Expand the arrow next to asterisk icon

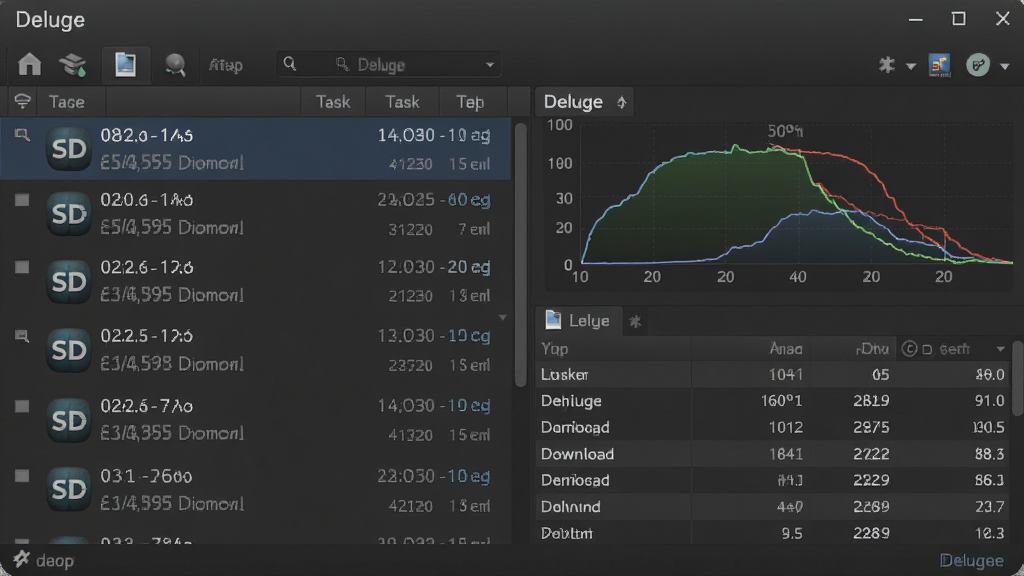tap(910, 66)
